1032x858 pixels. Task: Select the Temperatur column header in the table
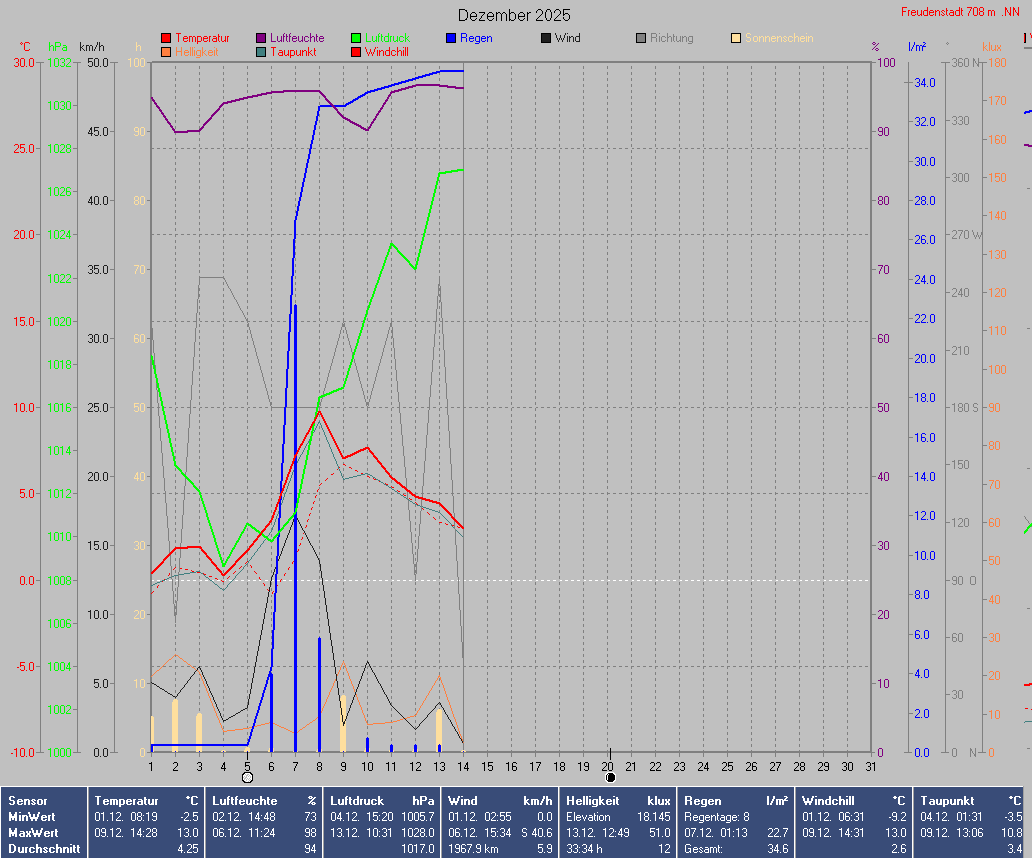[x=126, y=801]
